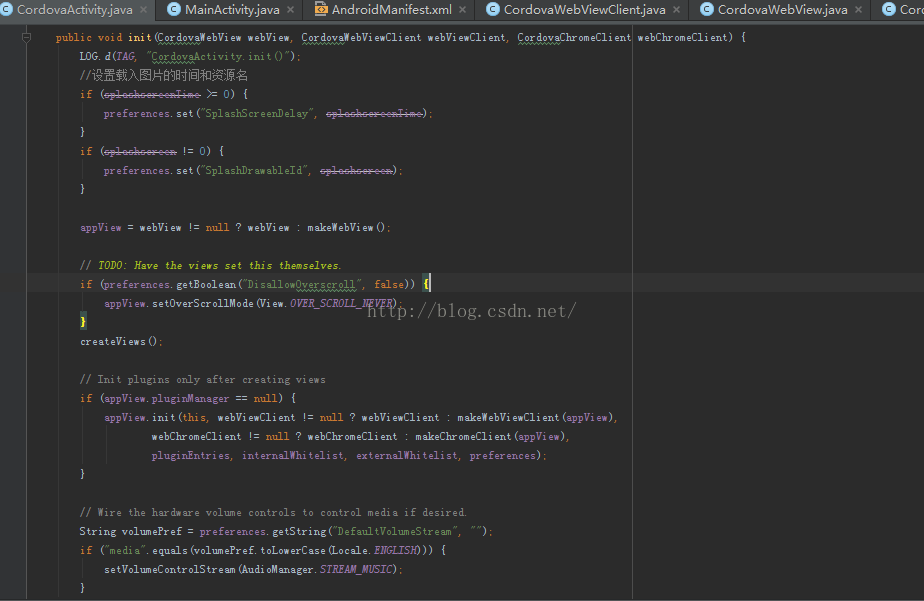924x601 pixels.
Task: Click the XML file icon on AndroidManifest.xml tab
Action: pyautogui.click(x=322, y=10)
